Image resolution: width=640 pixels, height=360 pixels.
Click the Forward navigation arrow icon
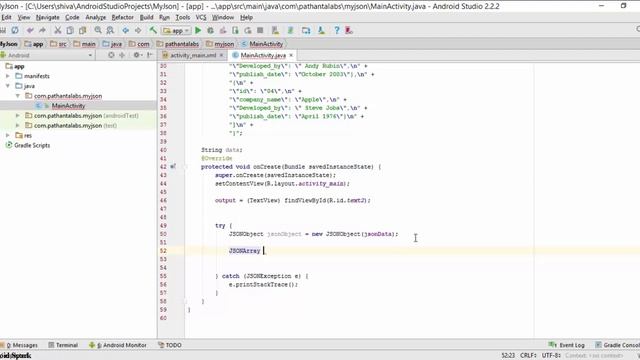pyautogui.click(x=138, y=30)
